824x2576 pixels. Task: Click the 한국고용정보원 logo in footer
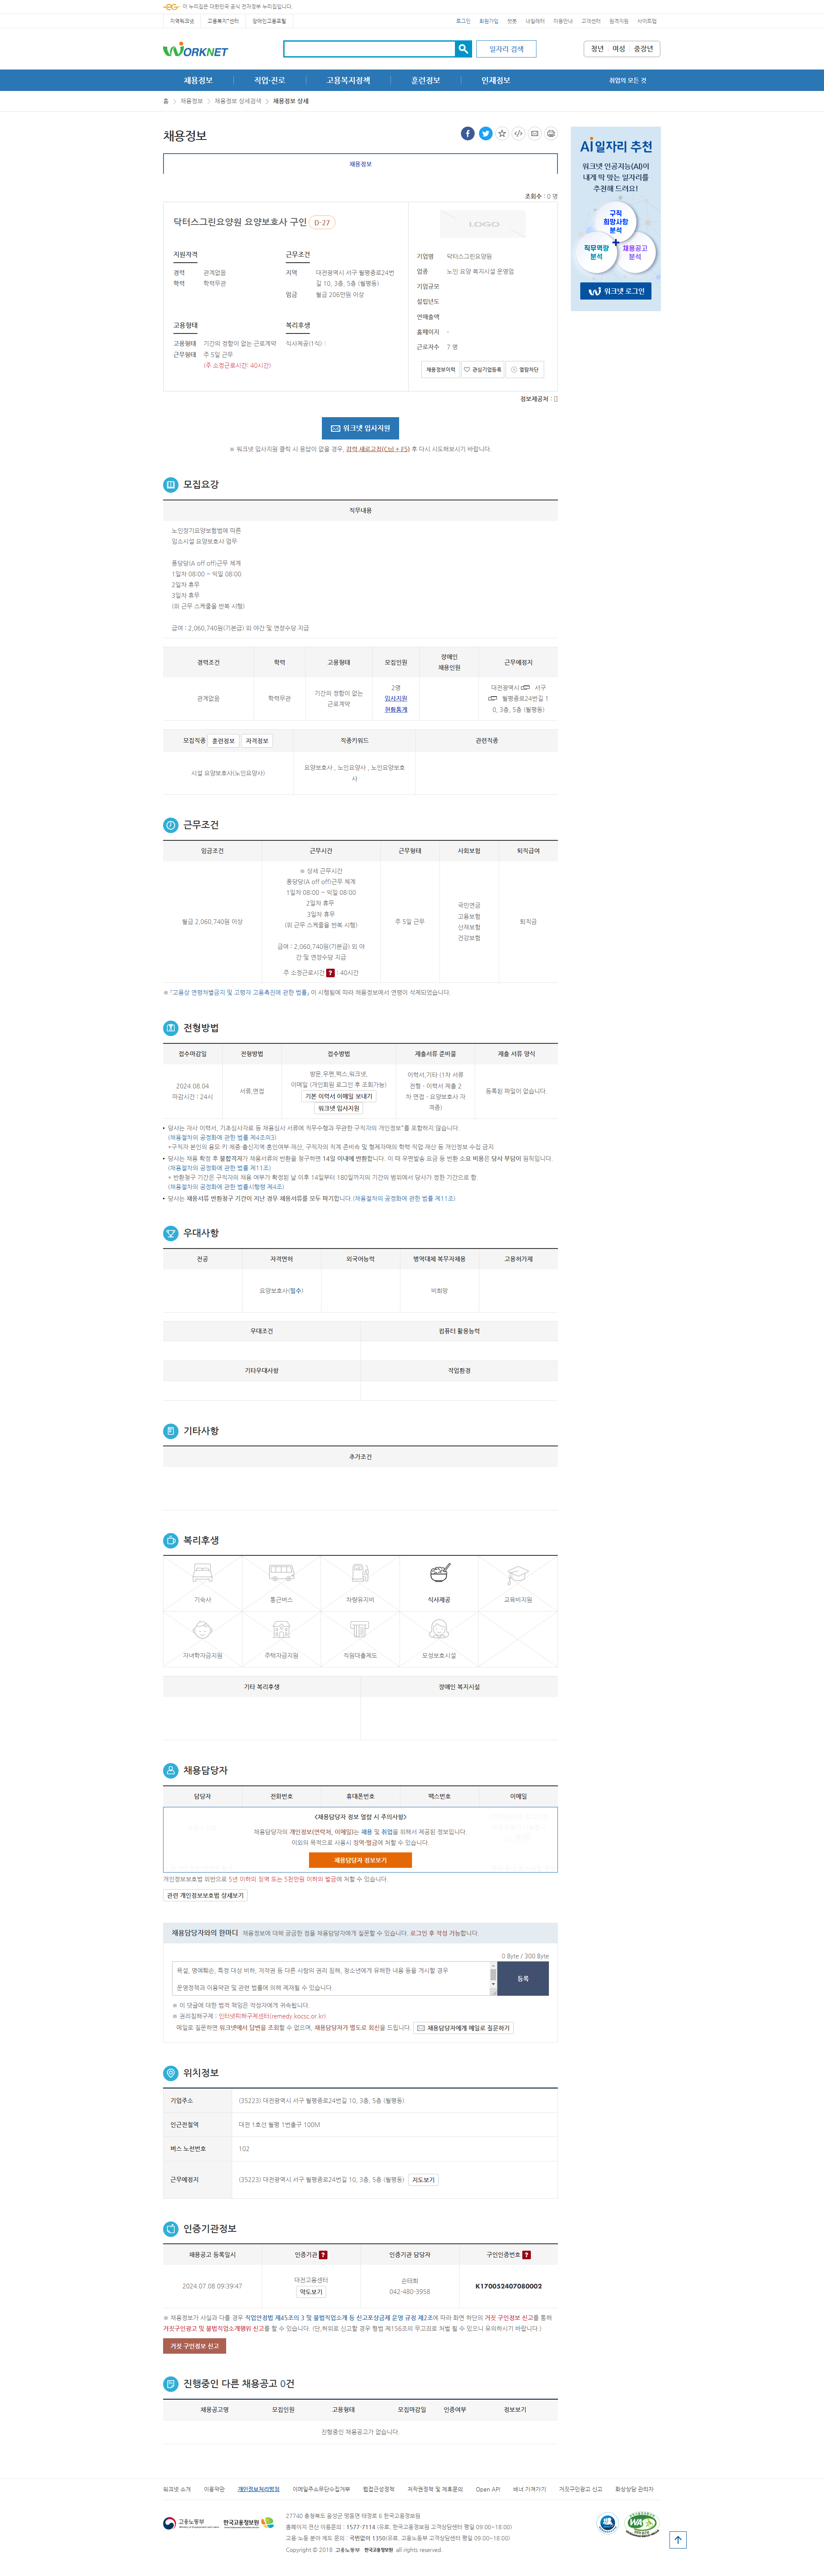248,2523
